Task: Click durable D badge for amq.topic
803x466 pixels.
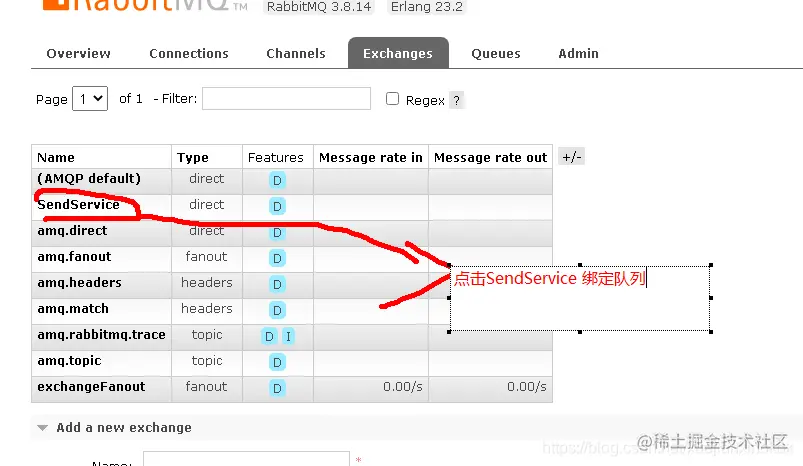Action: (277, 363)
